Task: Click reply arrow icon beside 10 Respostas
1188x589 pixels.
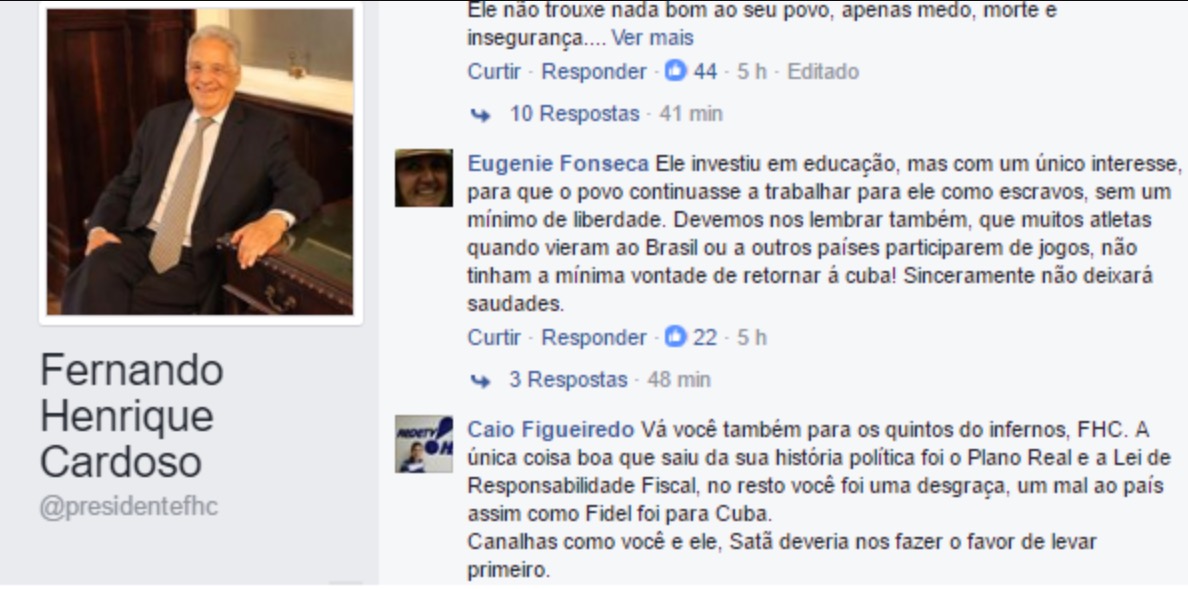Action: pyautogui.click(x=480, y=114)
